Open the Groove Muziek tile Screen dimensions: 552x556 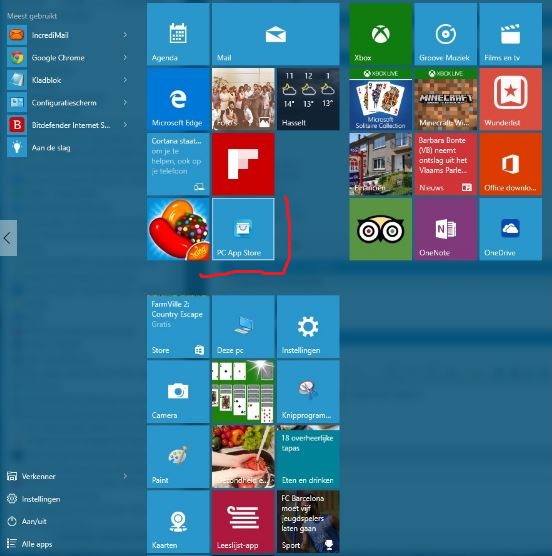[x=445, y=34]
